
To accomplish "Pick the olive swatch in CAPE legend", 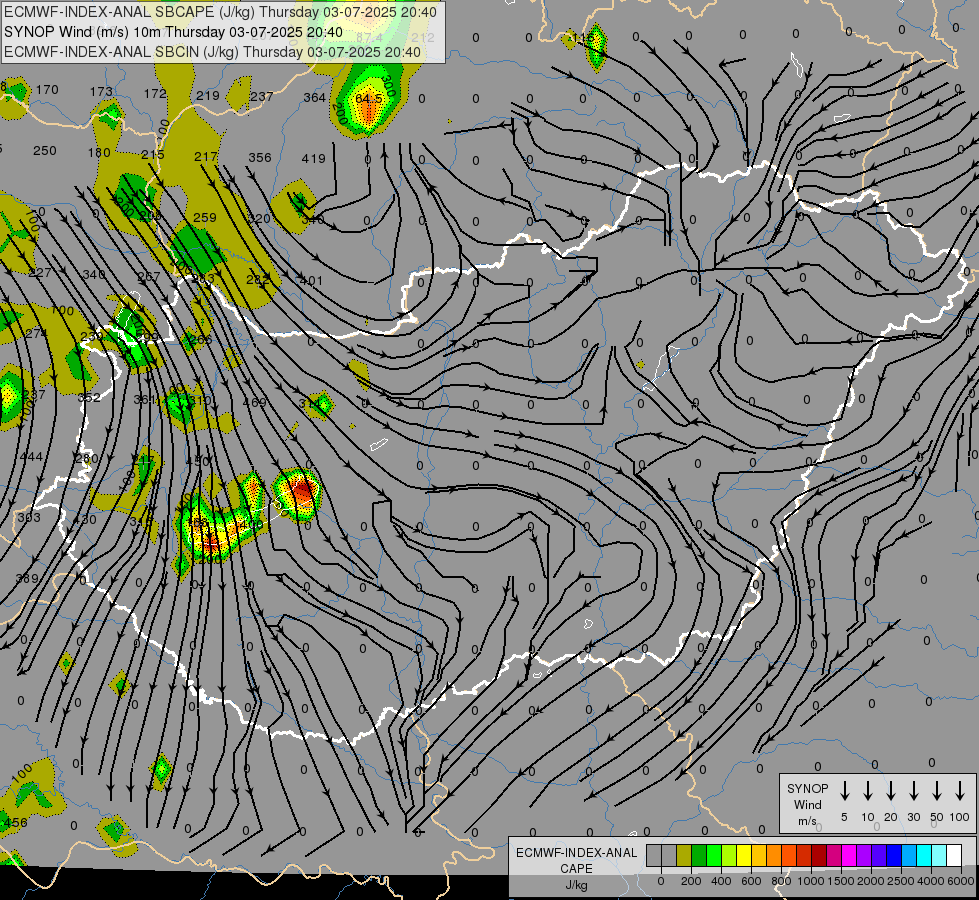I will click(x=684, y=855).
